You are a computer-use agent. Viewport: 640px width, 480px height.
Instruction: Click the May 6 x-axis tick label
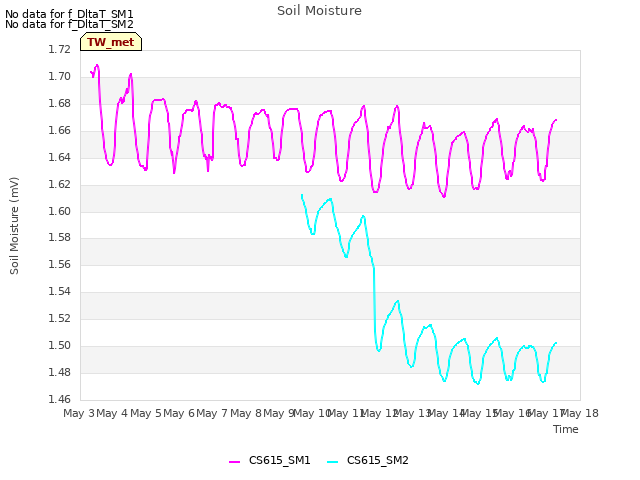(179, 413)
